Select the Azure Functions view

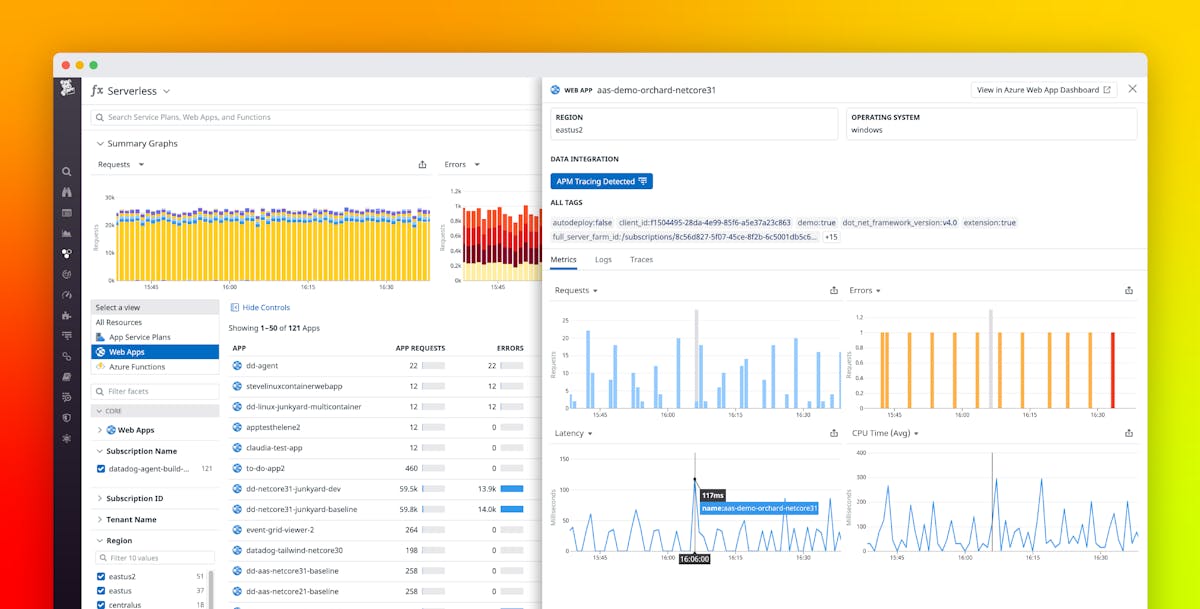[x=155, y=367]
